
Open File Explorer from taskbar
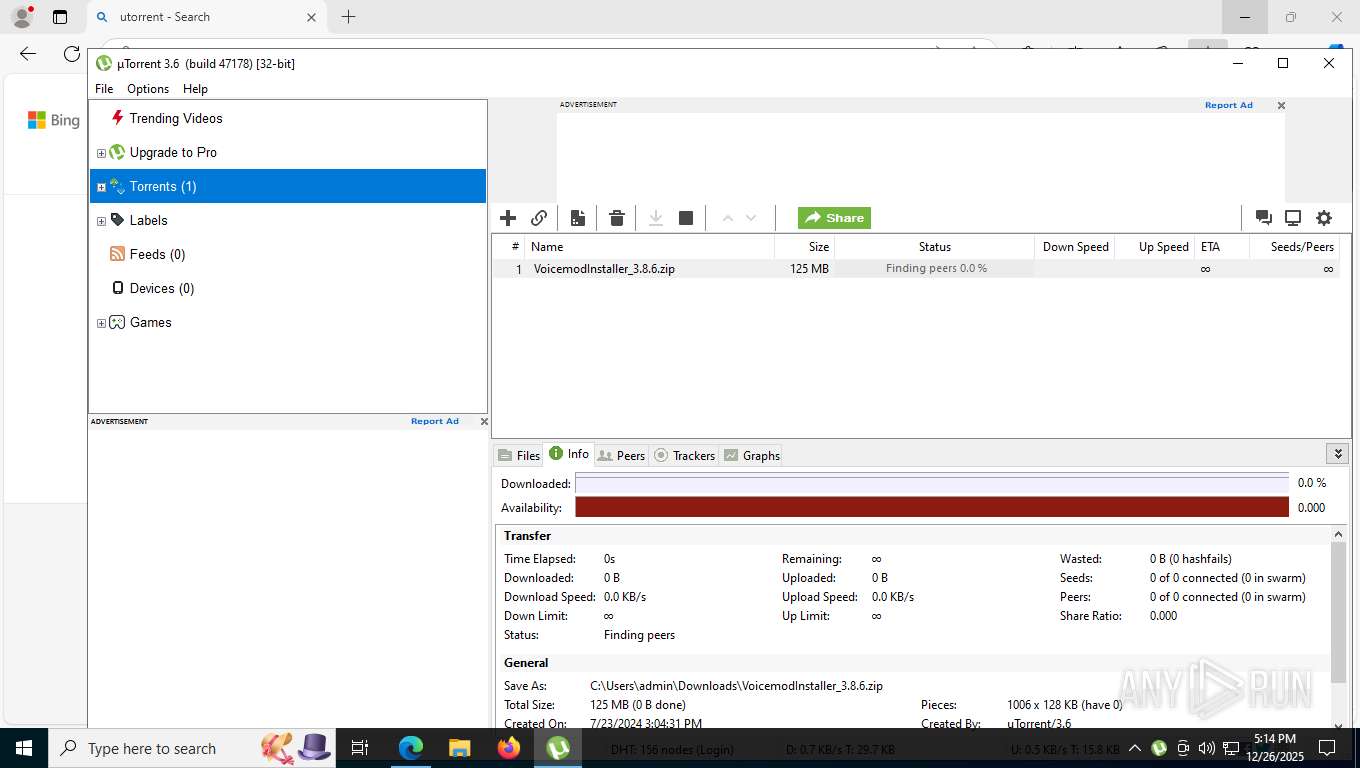point(459,748)
